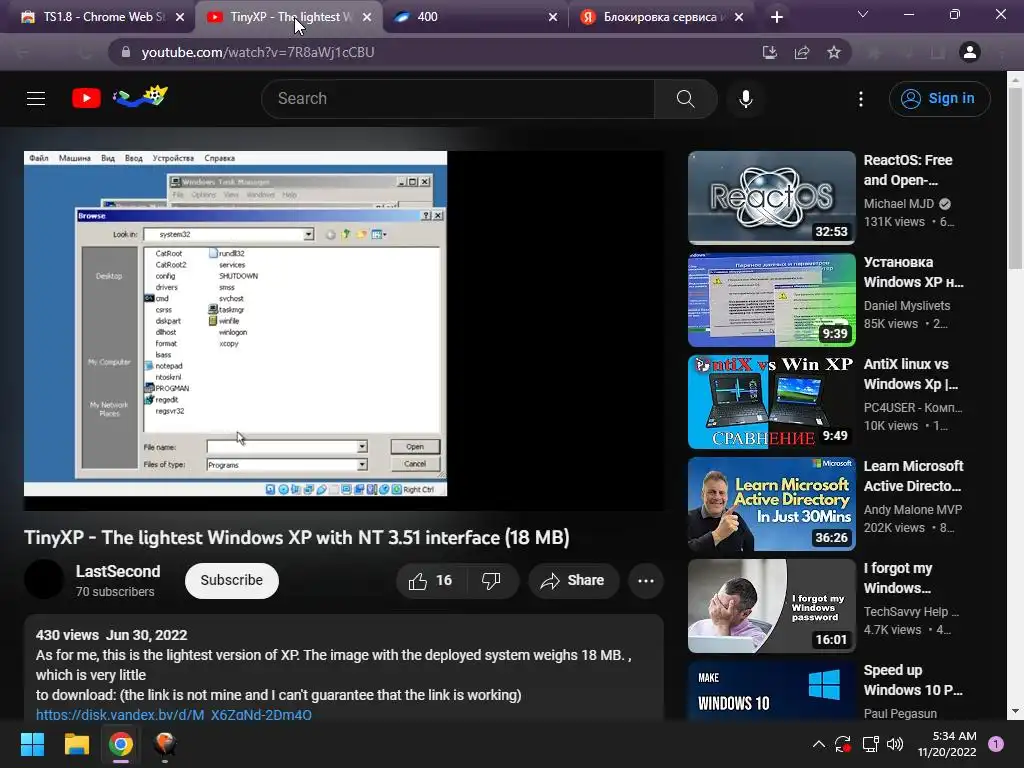Screen dimensions: 1024x768
Task: Open AntiX linux vs Windows Xp title
Action: pyautogui.click(x=911, y=374)
